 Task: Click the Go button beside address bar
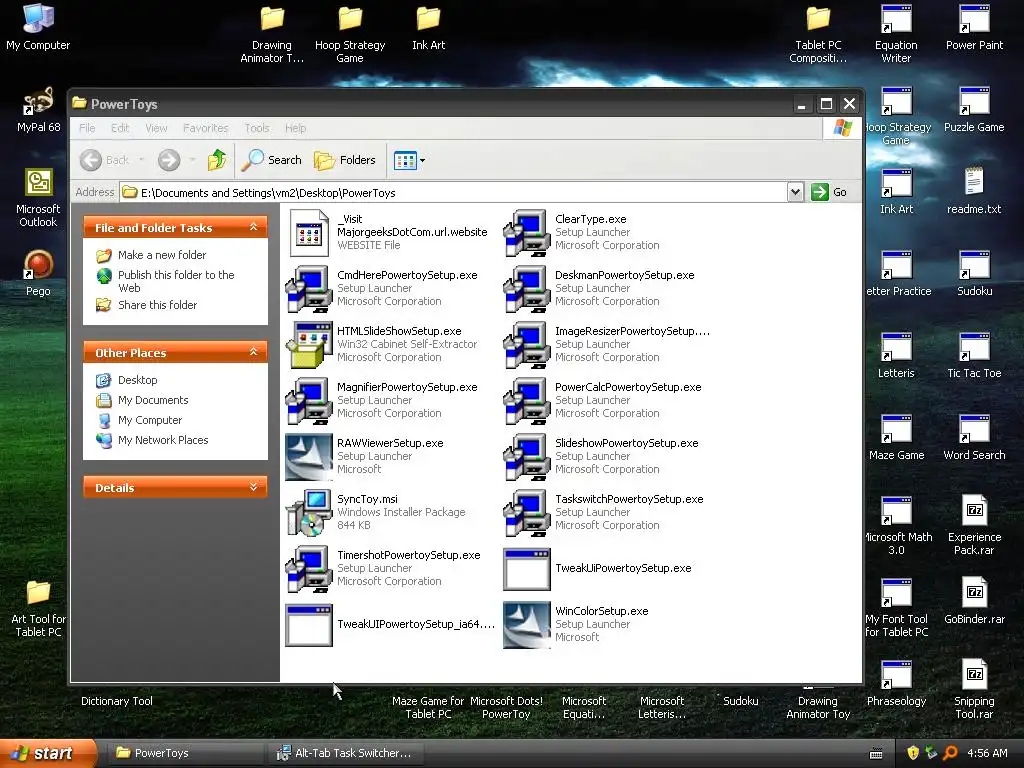[x=829, y=192]
